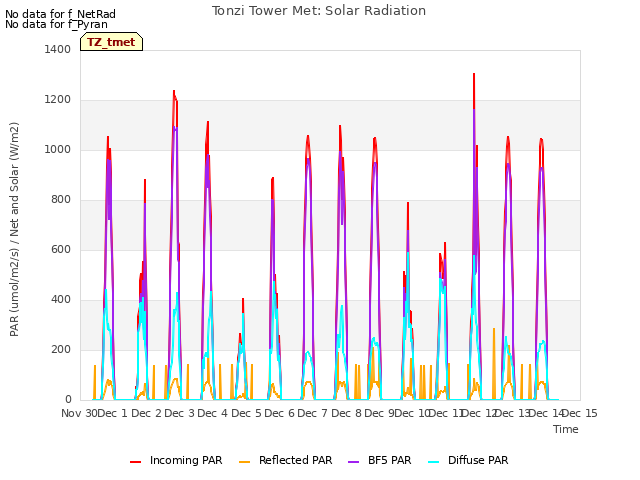The image size is (640, 480).
Task: Click the y-axis title PAR / Net and Solar
Action: 14,229
